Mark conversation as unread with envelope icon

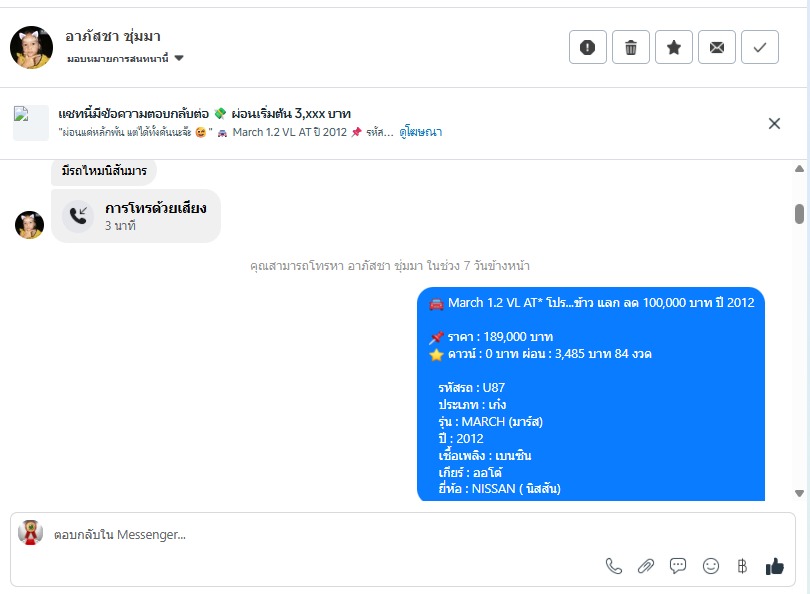click(x=716, y=47)
